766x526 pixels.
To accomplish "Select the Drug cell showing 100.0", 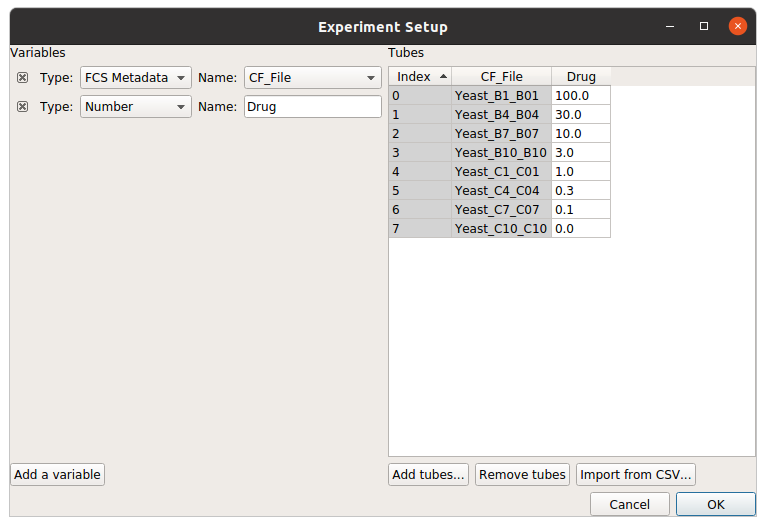I will pos(581,96).
